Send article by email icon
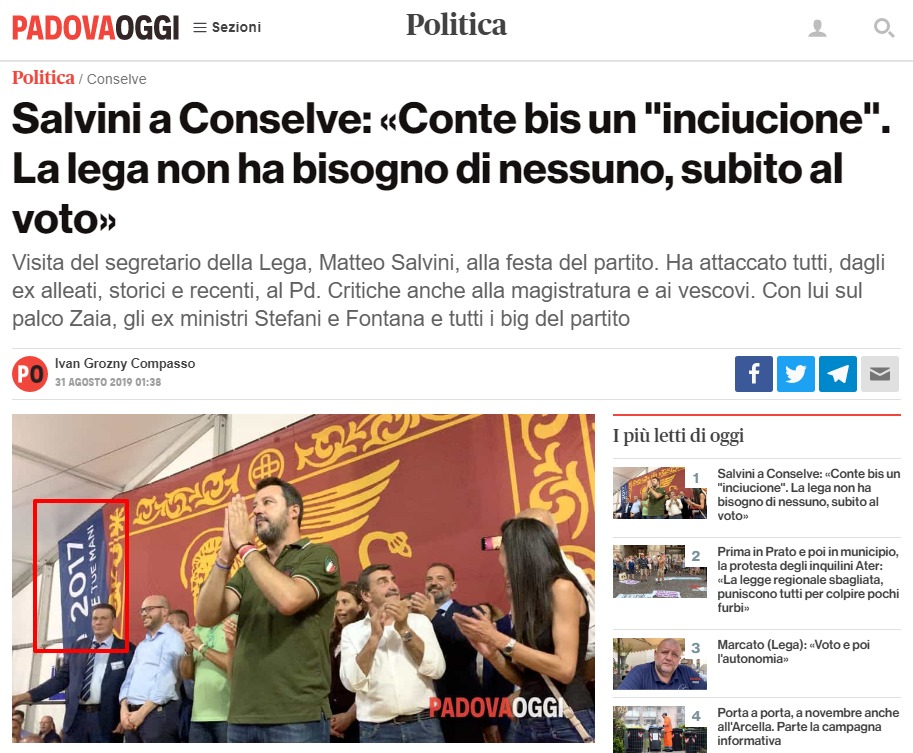 click(880, 374)
